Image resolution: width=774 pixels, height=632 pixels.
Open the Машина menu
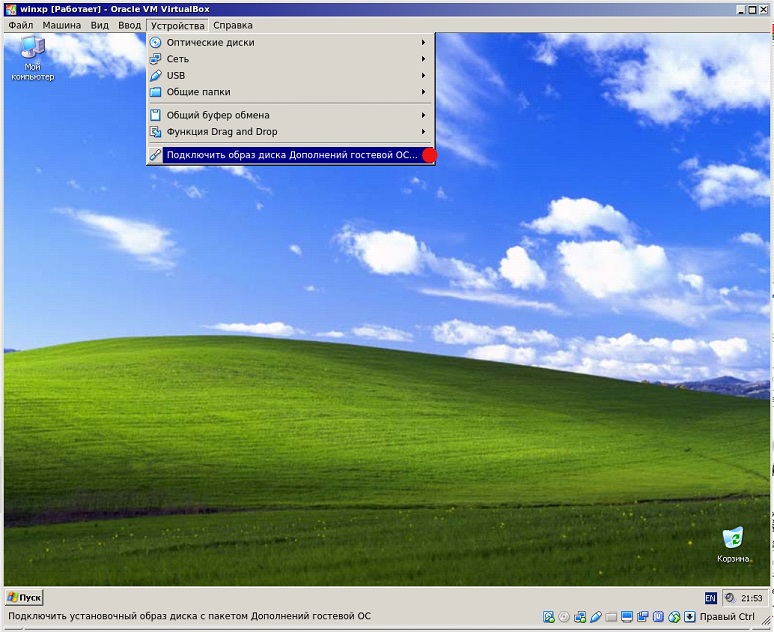pyautogui.click(x=62, y=25)
